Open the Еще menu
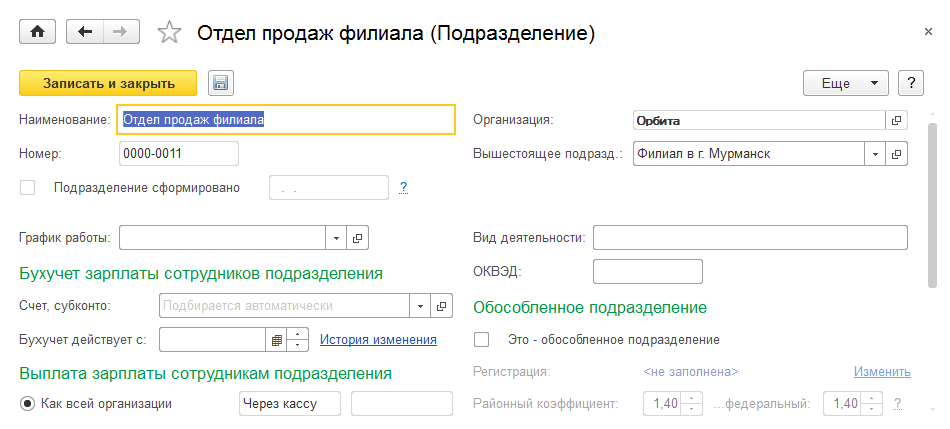The width and height of the screenshot is (950, 429). (846, 83)
